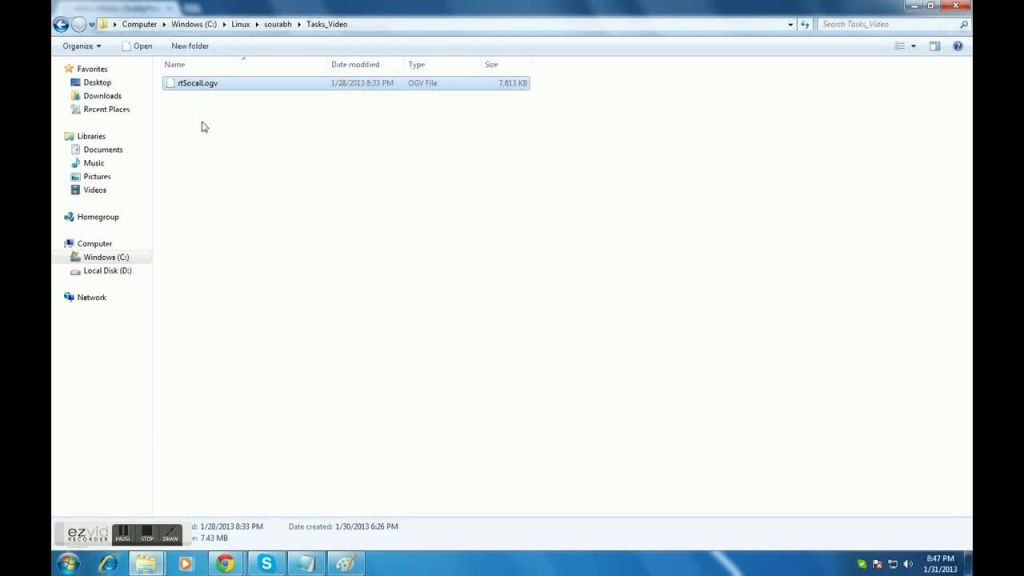Pause the ezvid recording
The width and height of the screenshot is (1024, 576).
[123, 534]
